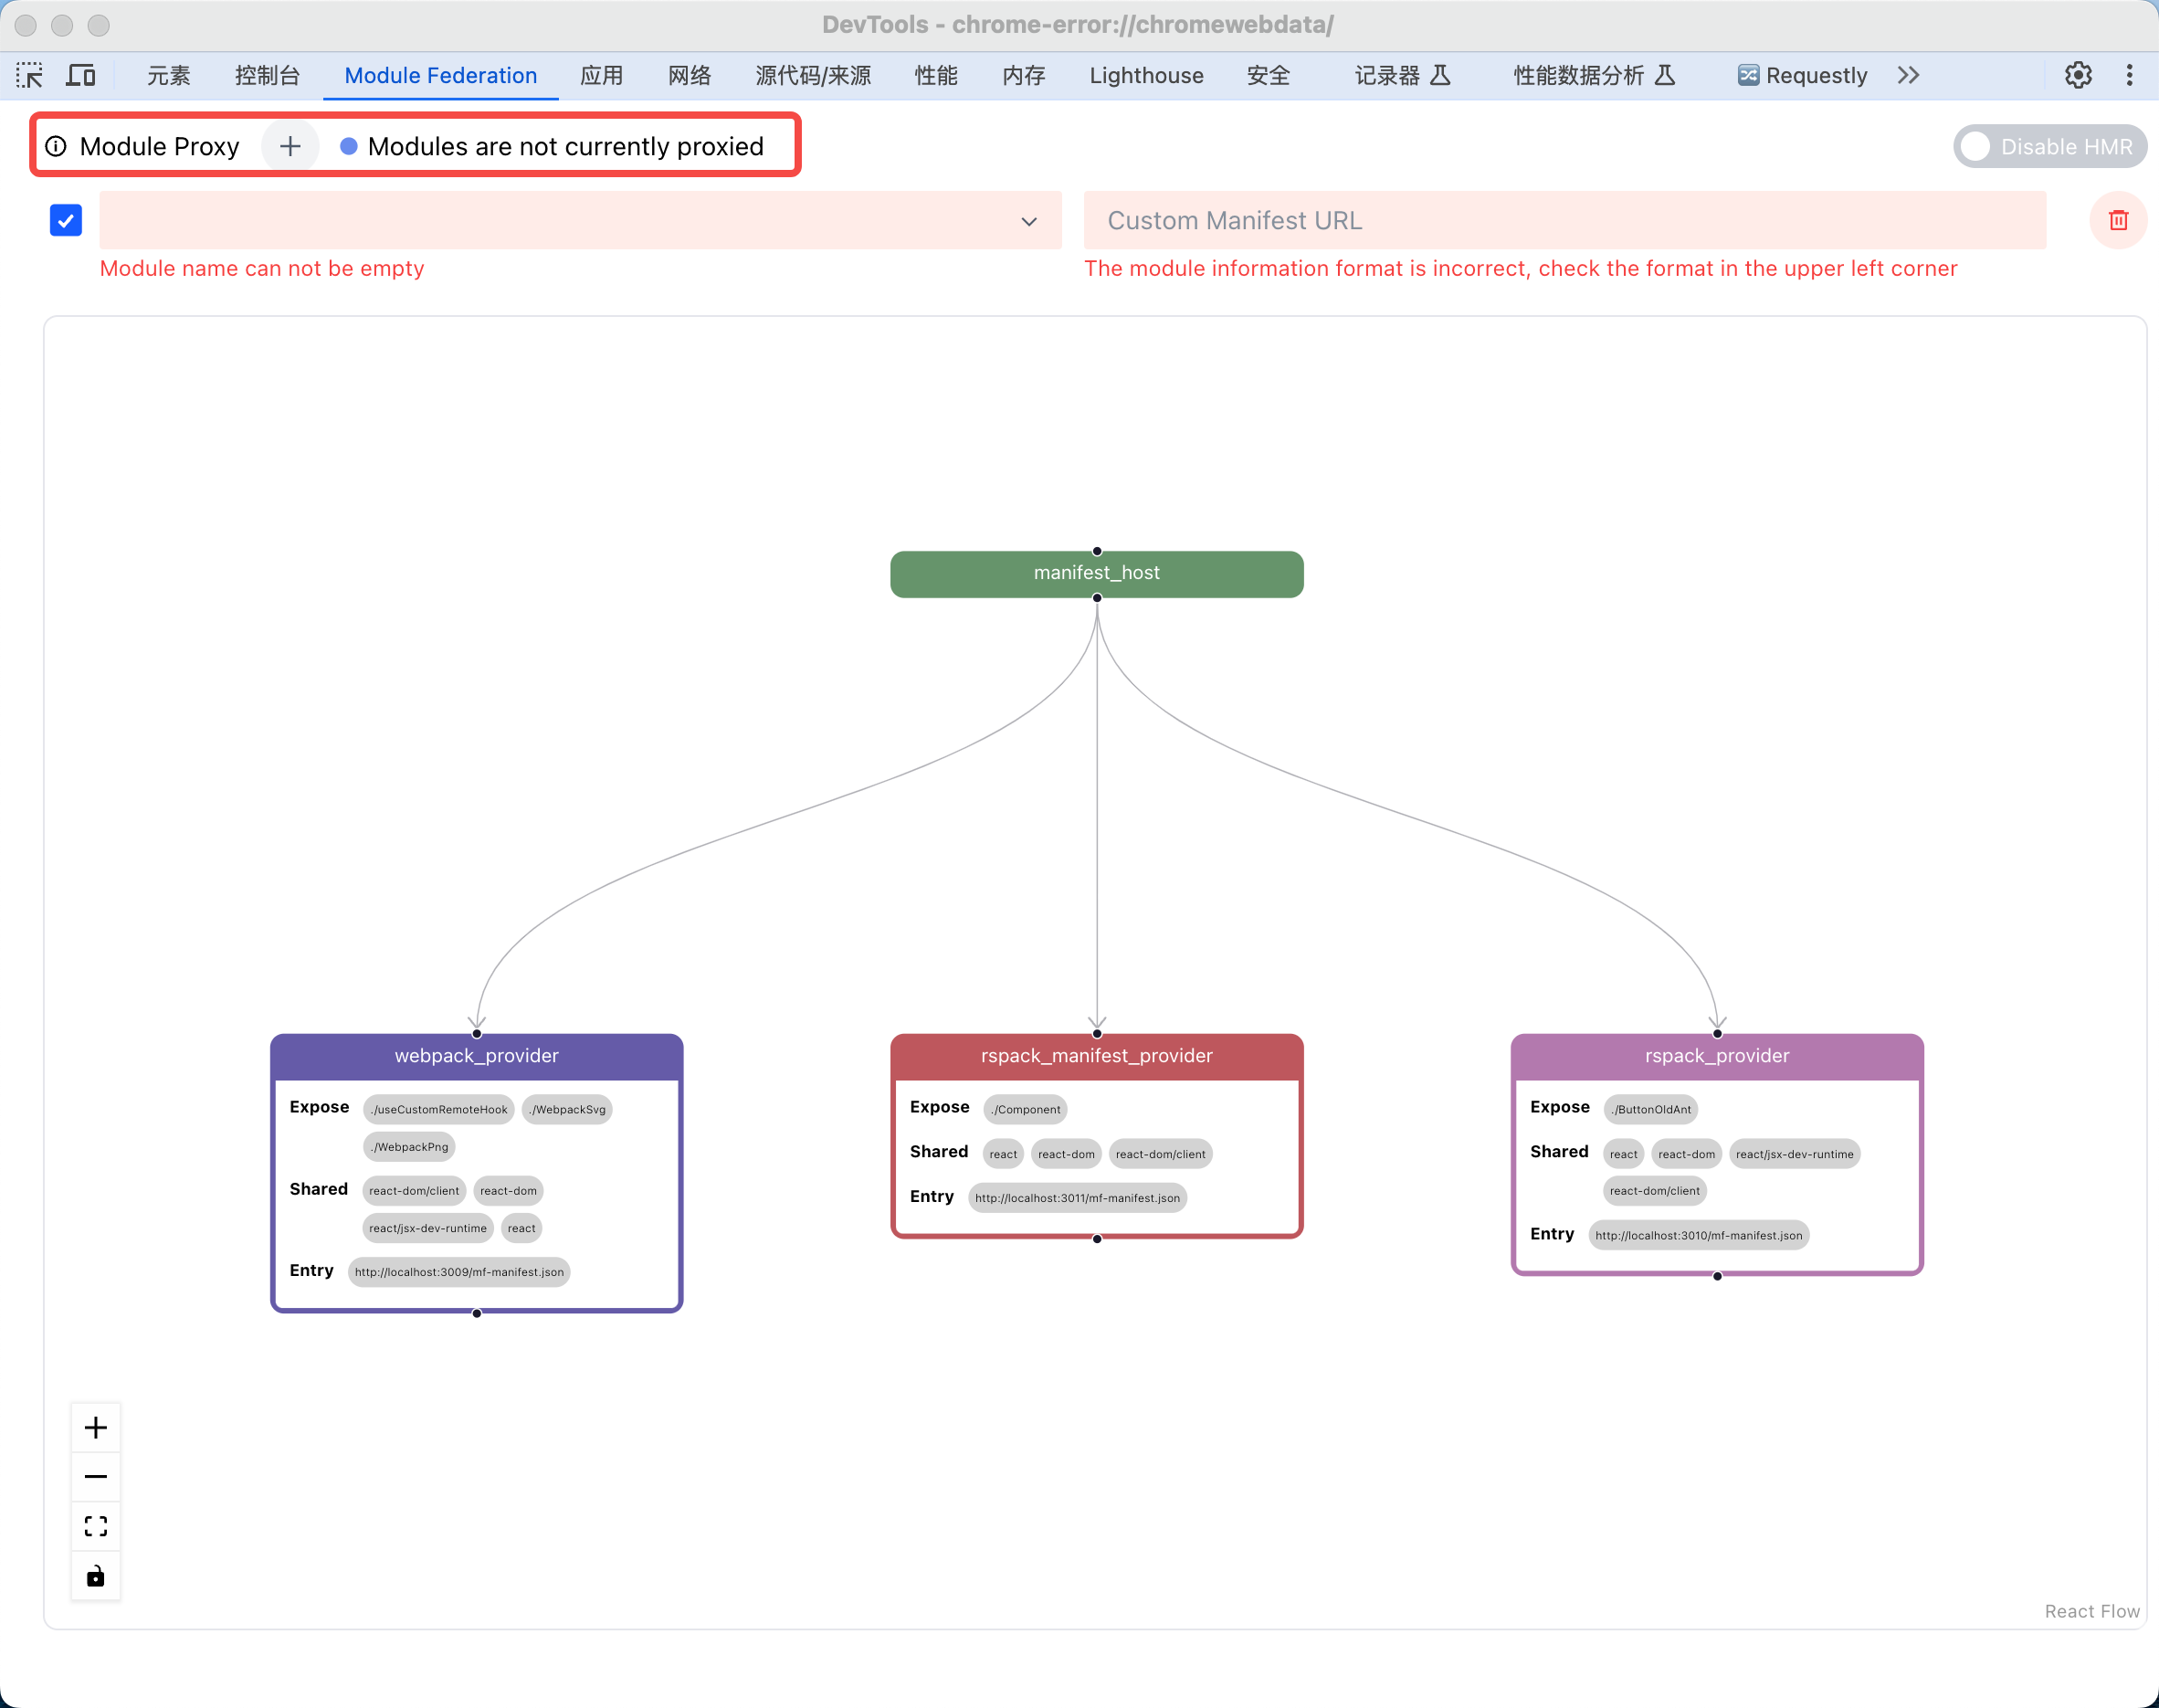Delete the proxy rule with trash icon

click(2118, 220)
